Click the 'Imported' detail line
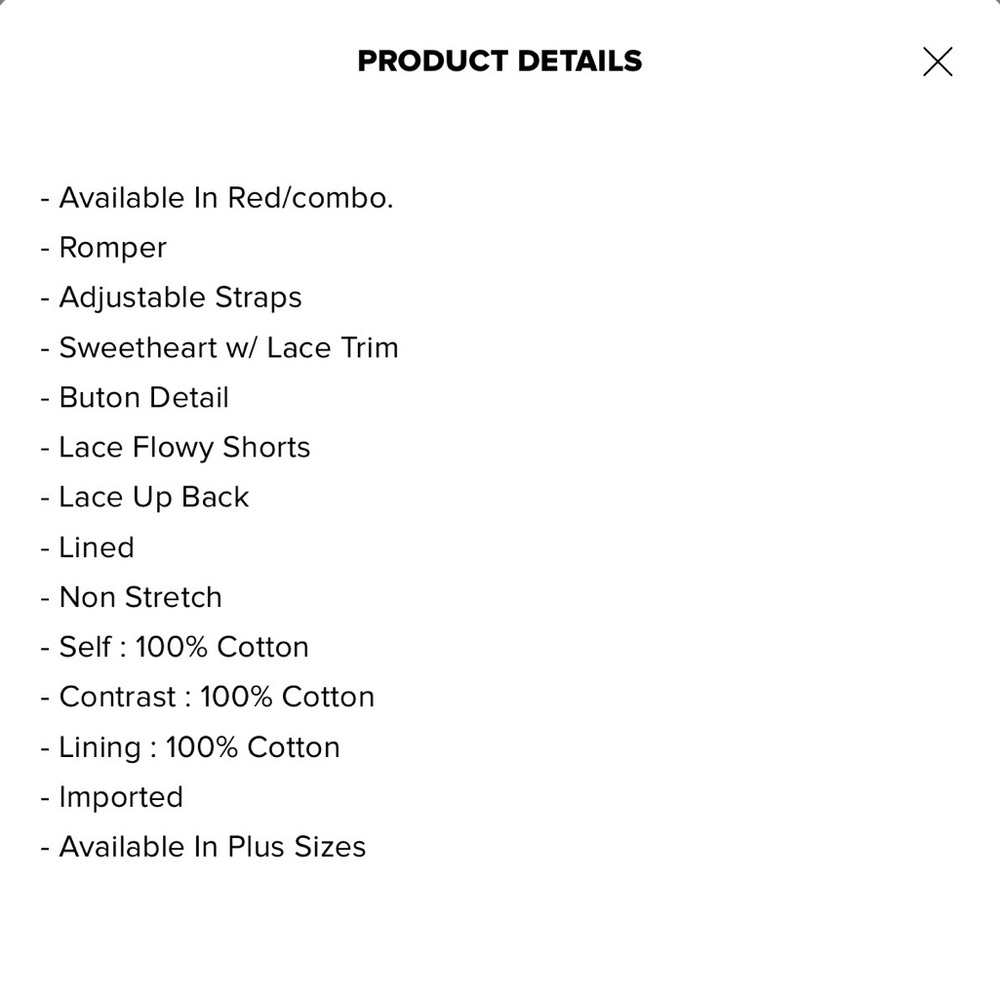This screenshot has width=1000, height=1000. 121,797
